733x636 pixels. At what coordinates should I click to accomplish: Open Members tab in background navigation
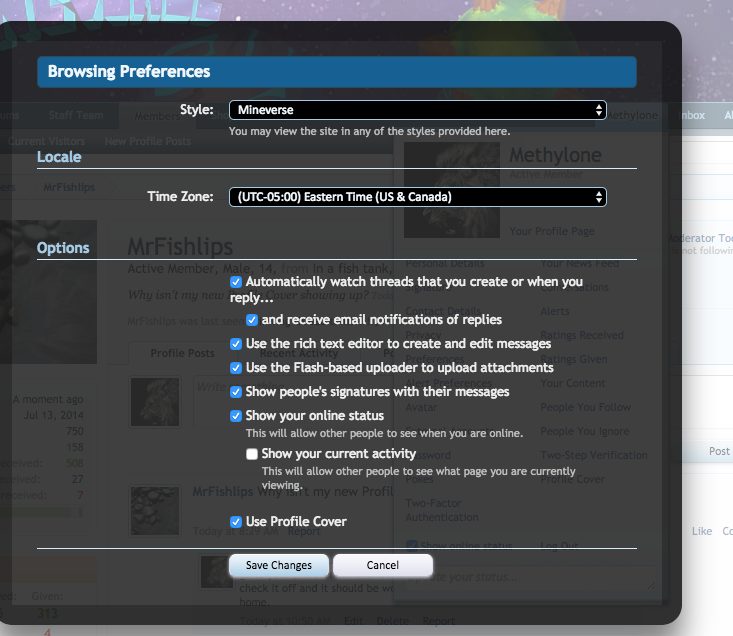[x=158, y=116]
